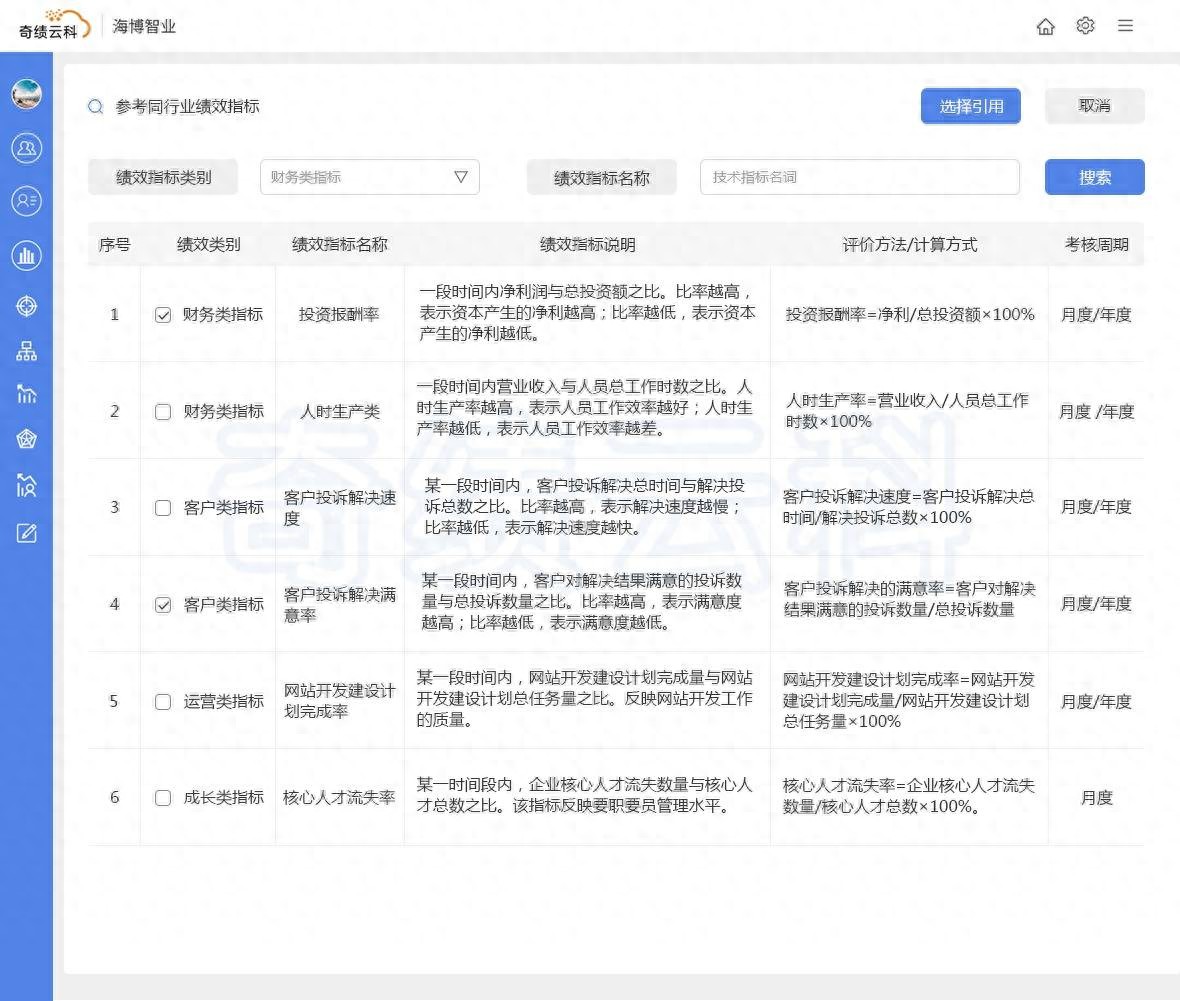The image size is (1180, 1001).
Task: Click the 海博智业 company name
Action: (x=144, y=26)
